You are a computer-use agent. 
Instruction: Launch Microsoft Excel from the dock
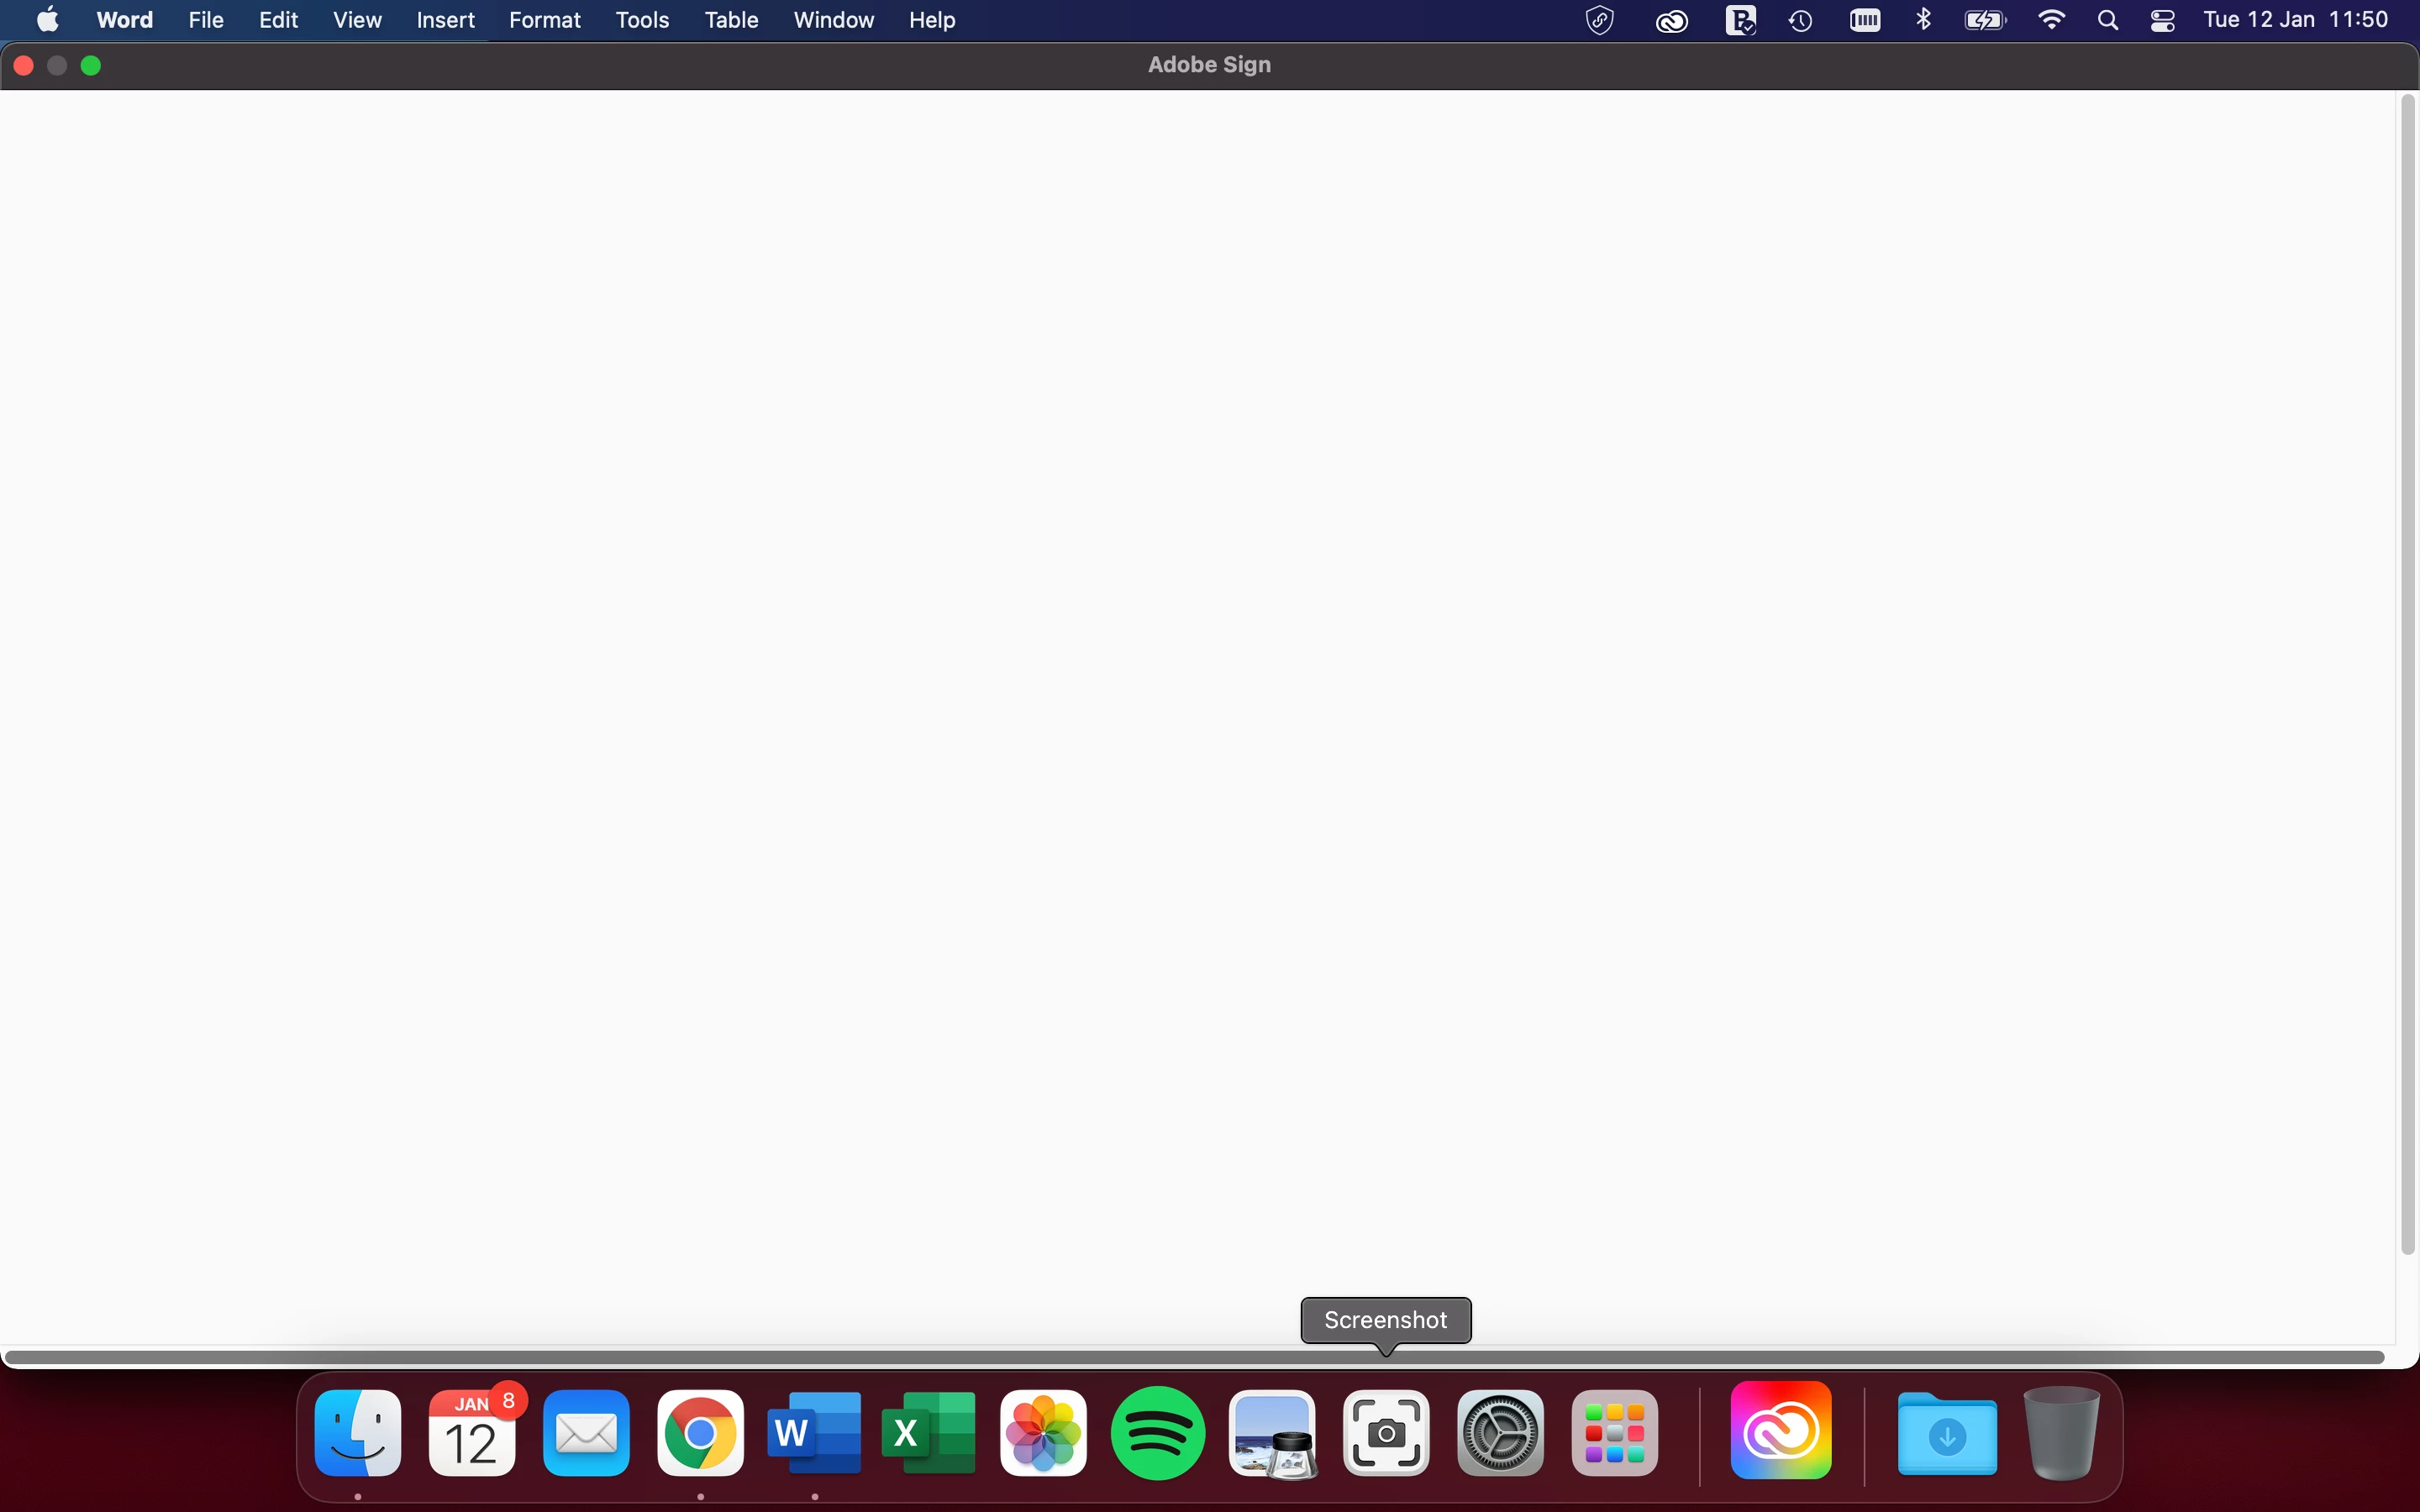click(928, 1434)
